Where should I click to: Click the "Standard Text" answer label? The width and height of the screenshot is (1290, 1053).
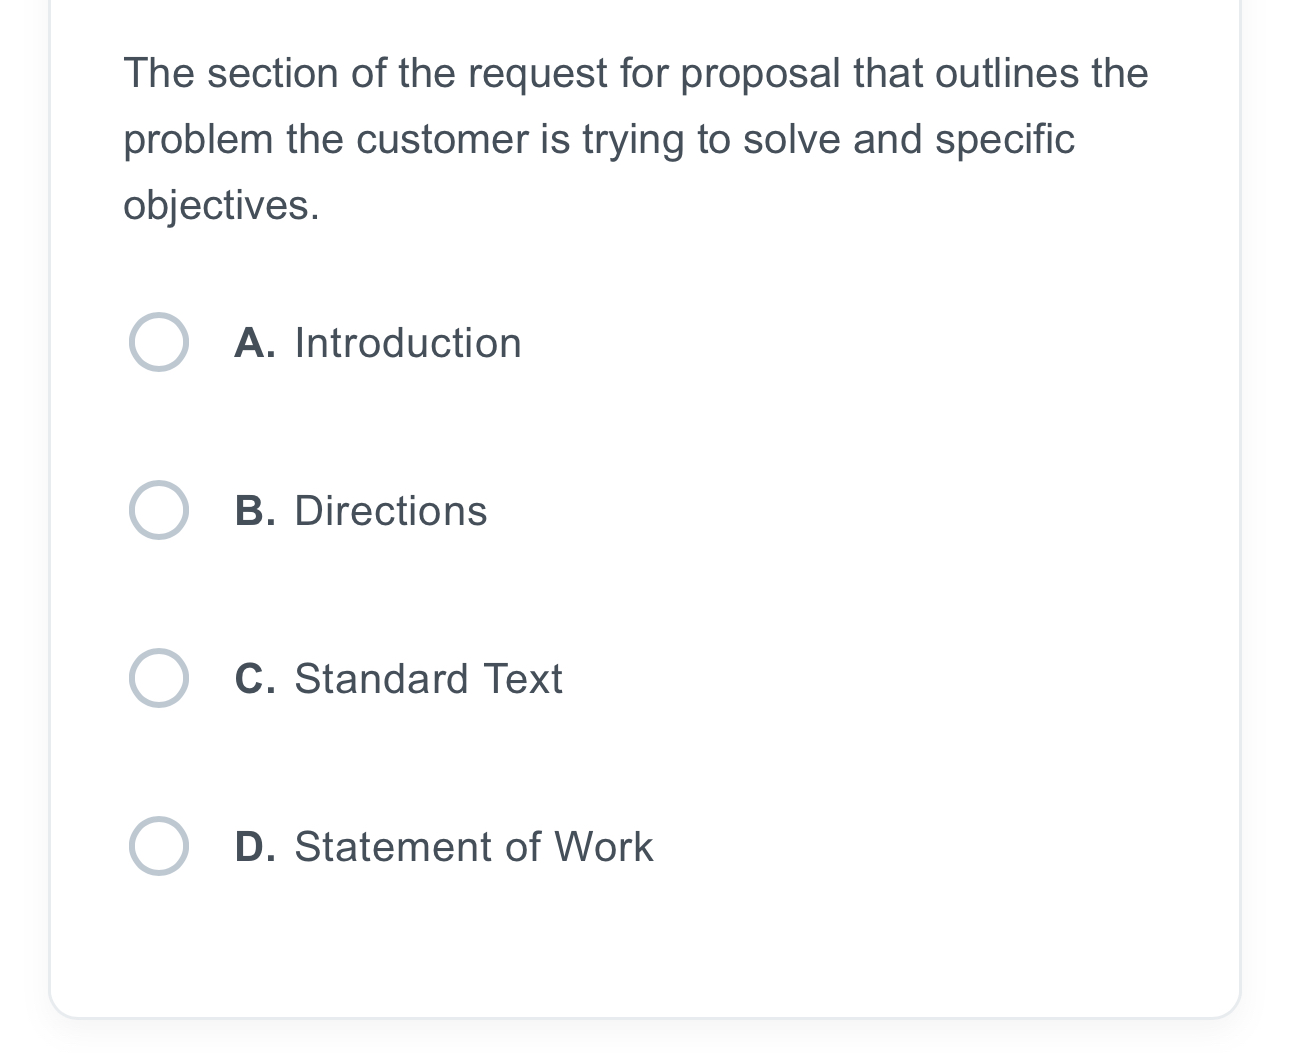click(x=428, y=679)
